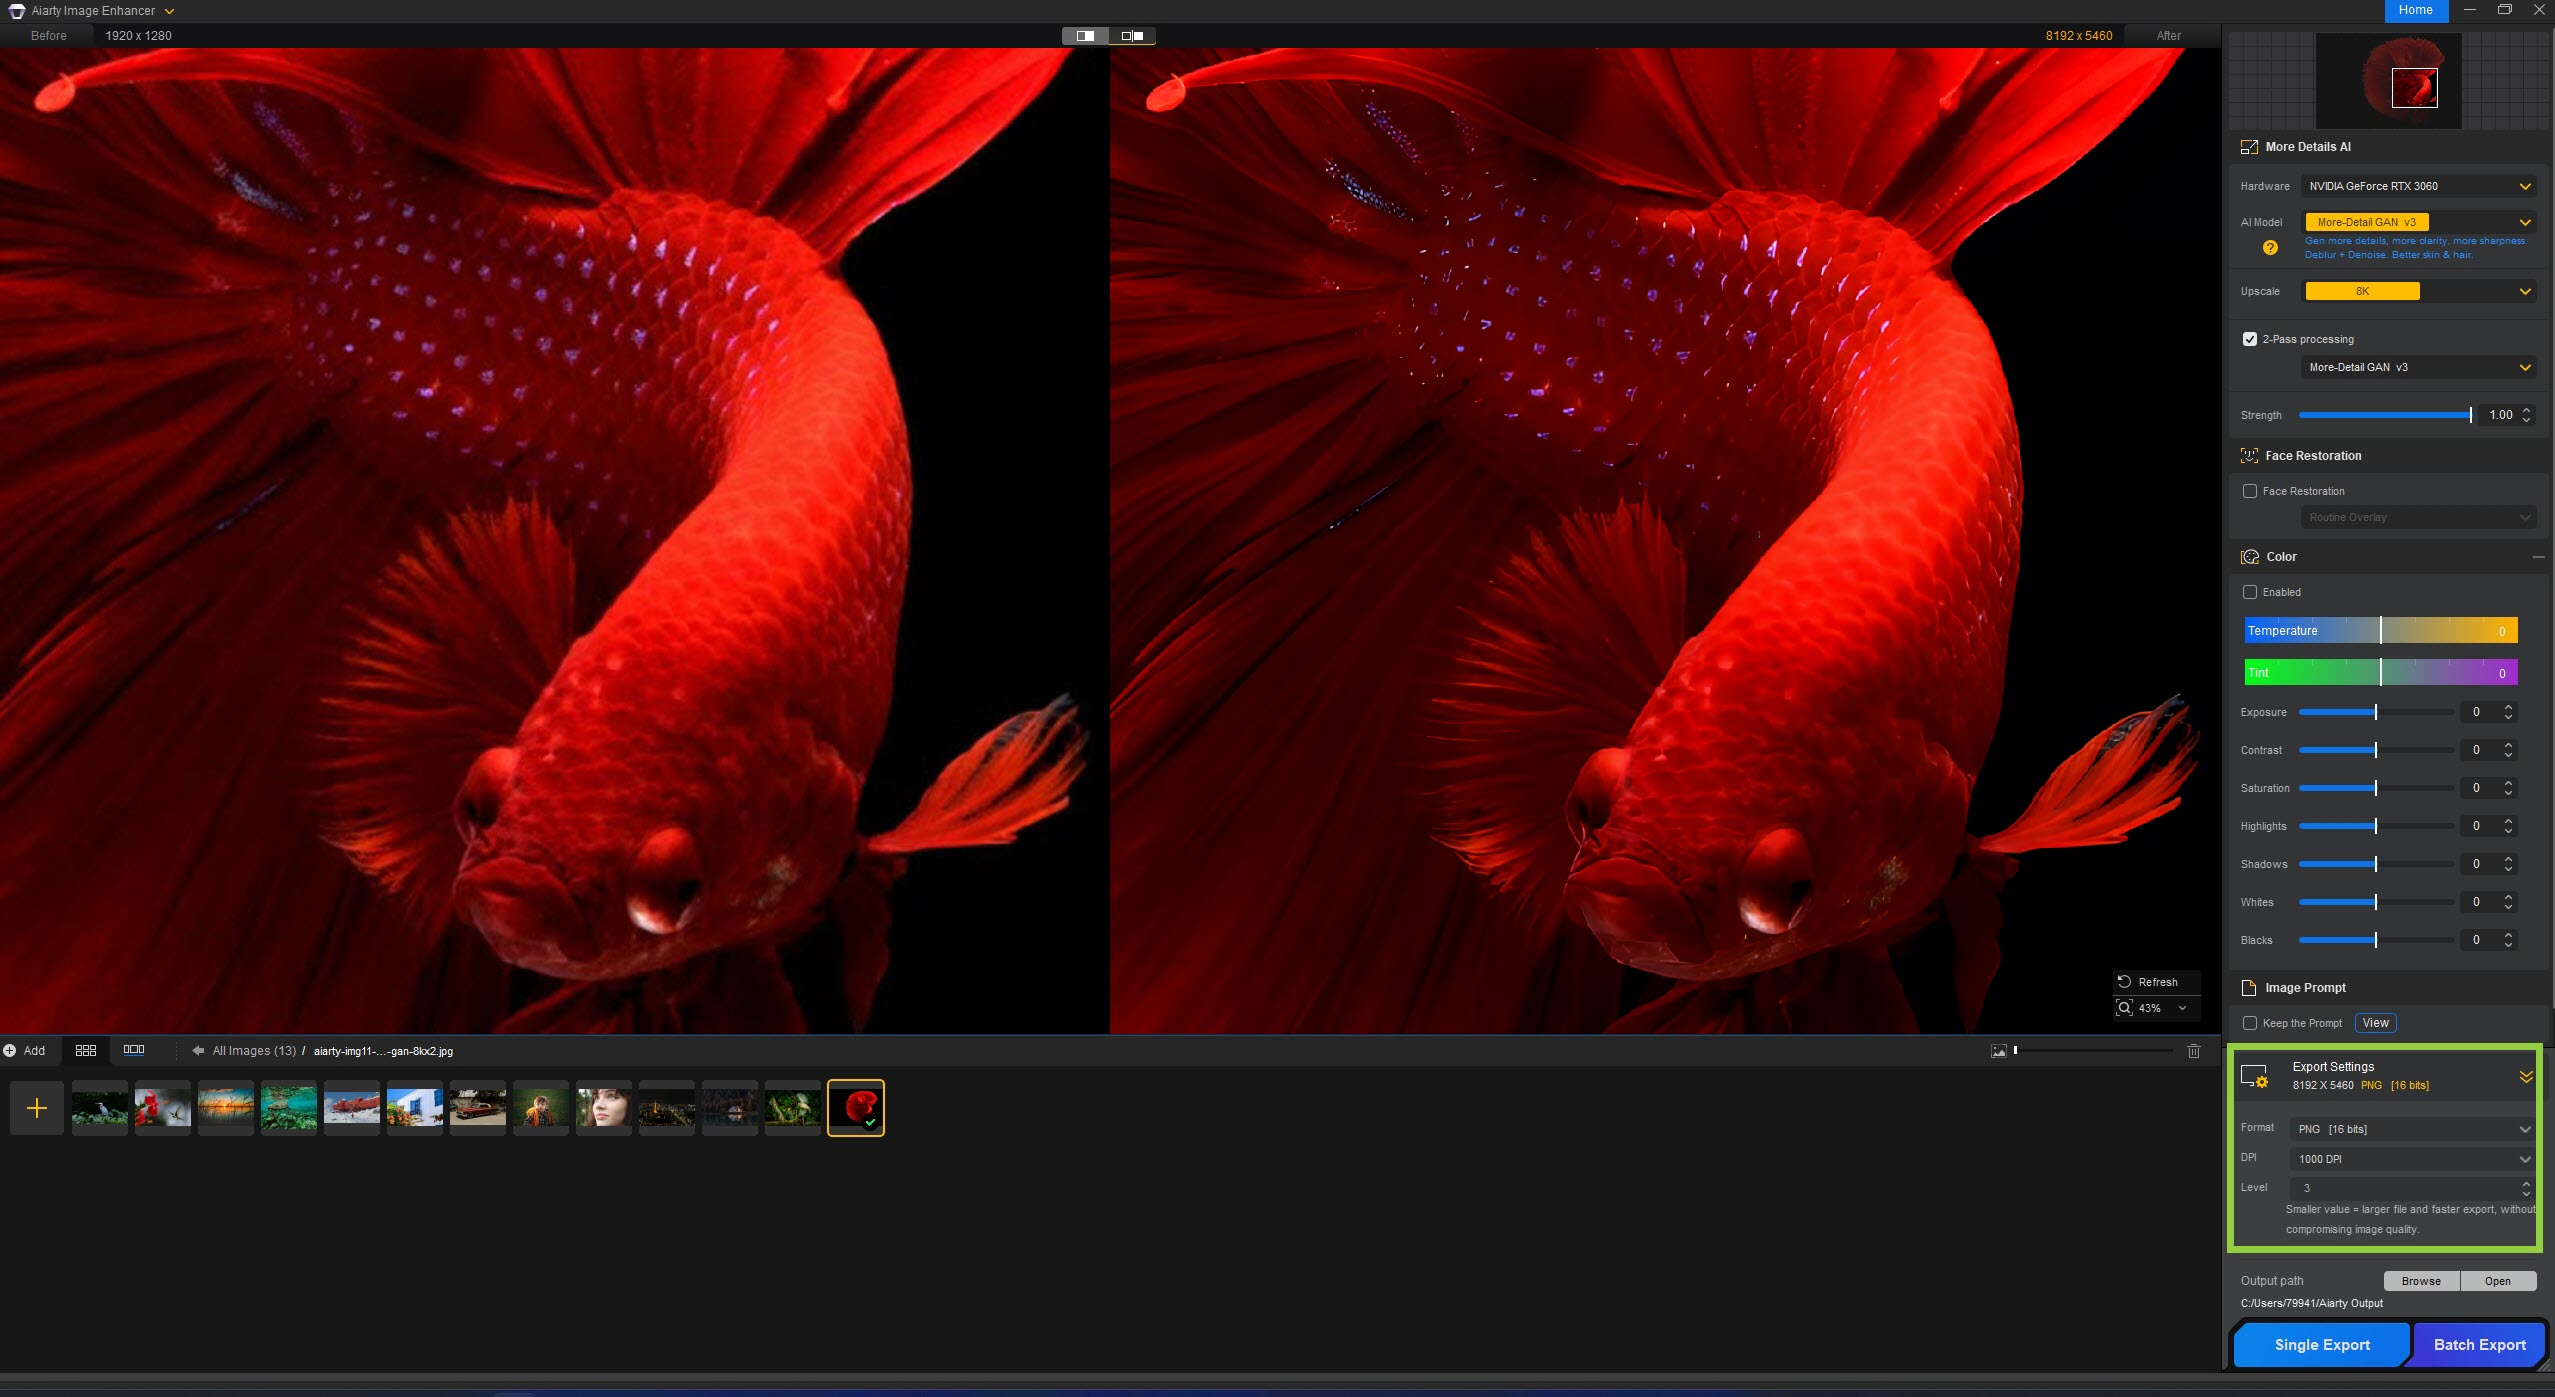Image resolution: width=2555 pixels, height=1397 pixels.
Task: Click the yellow plus add-image tile
Action: coord(37,1108)
